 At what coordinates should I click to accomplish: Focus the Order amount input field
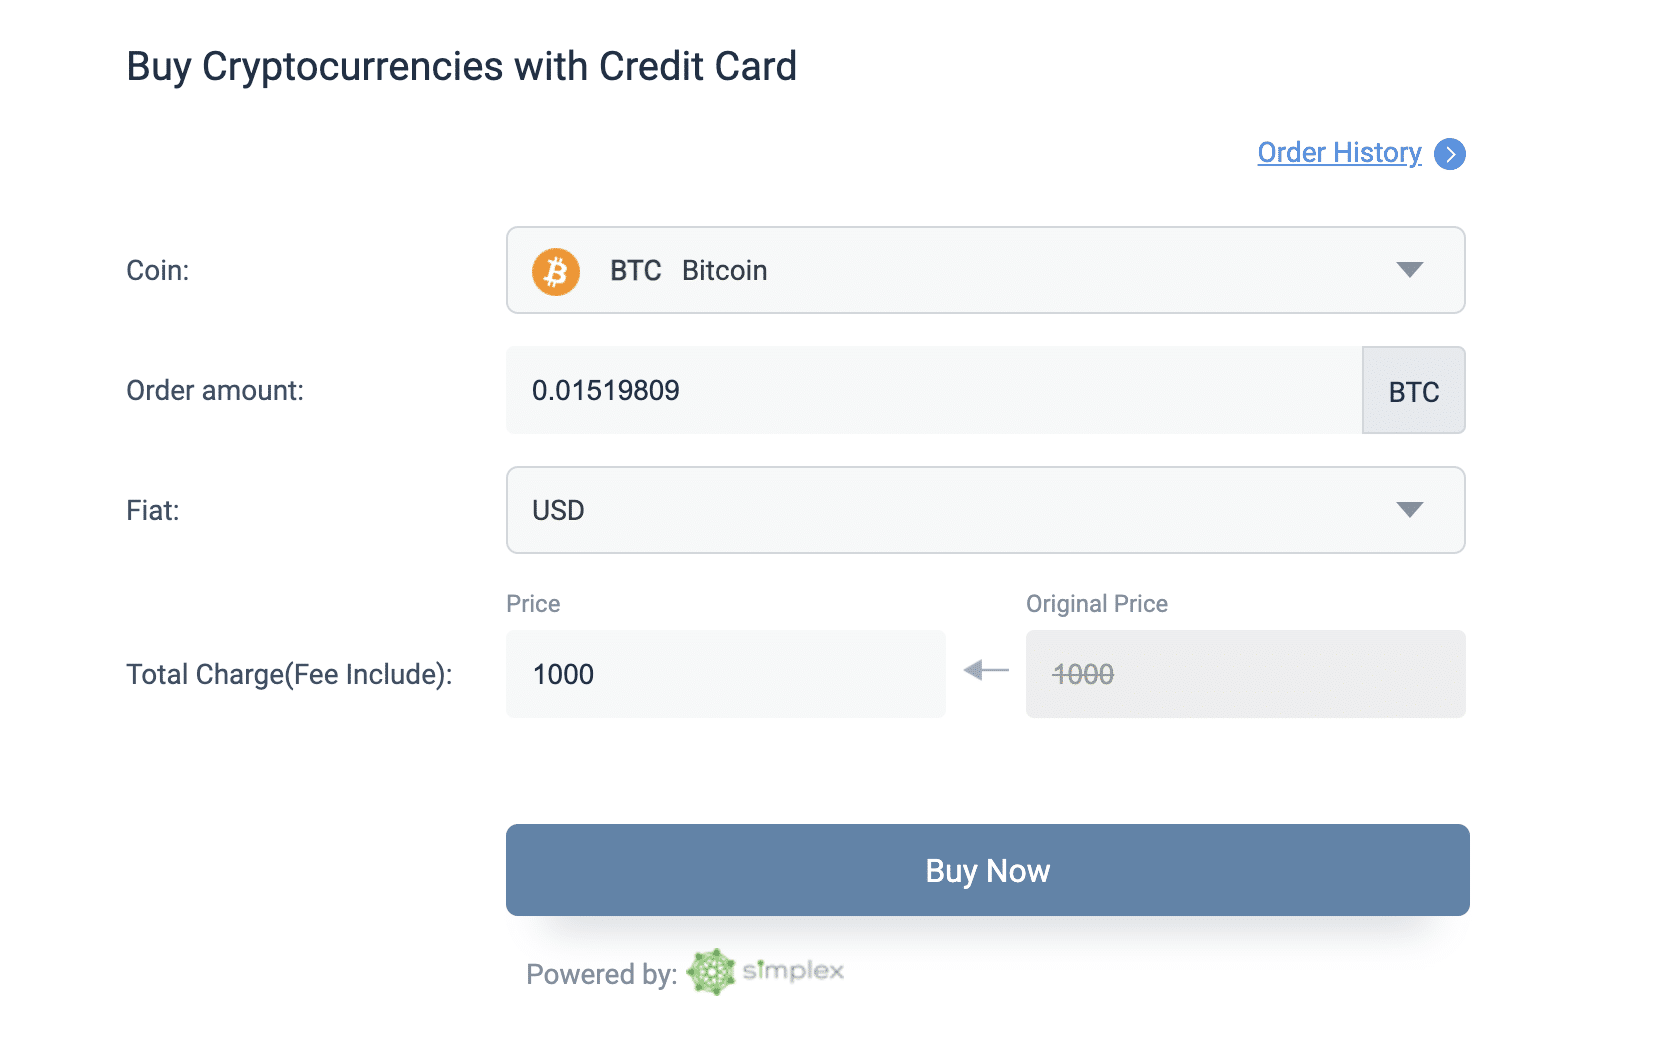[934, 390]
